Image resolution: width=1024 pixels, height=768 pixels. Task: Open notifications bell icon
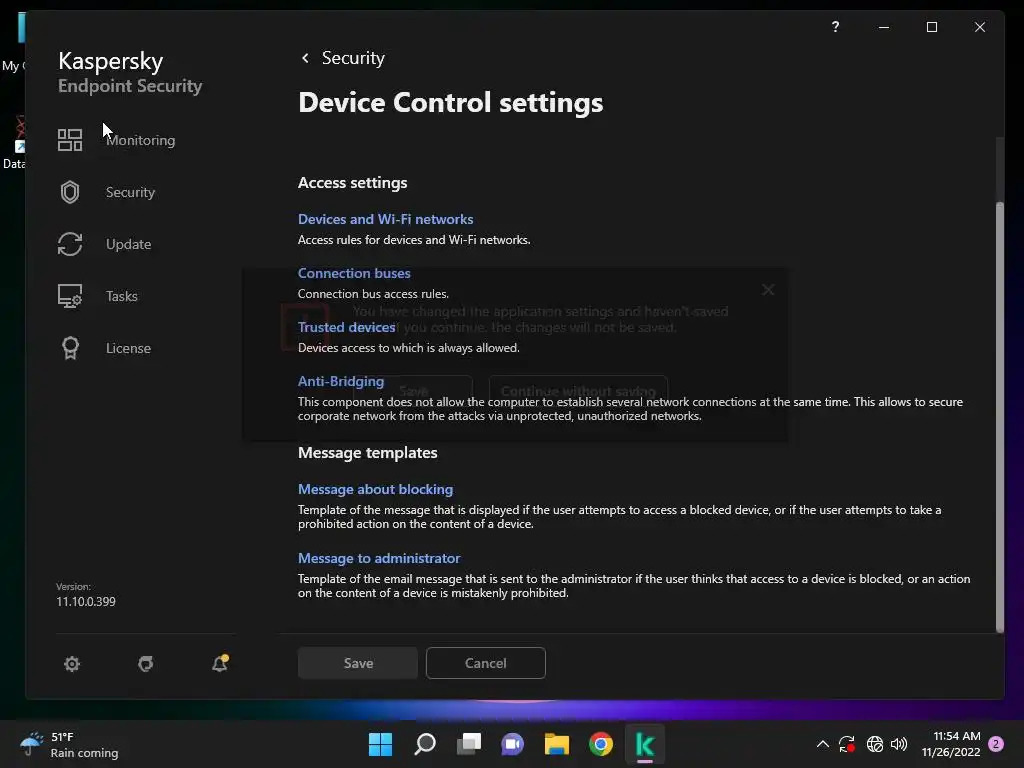click(x=220, y=664)
